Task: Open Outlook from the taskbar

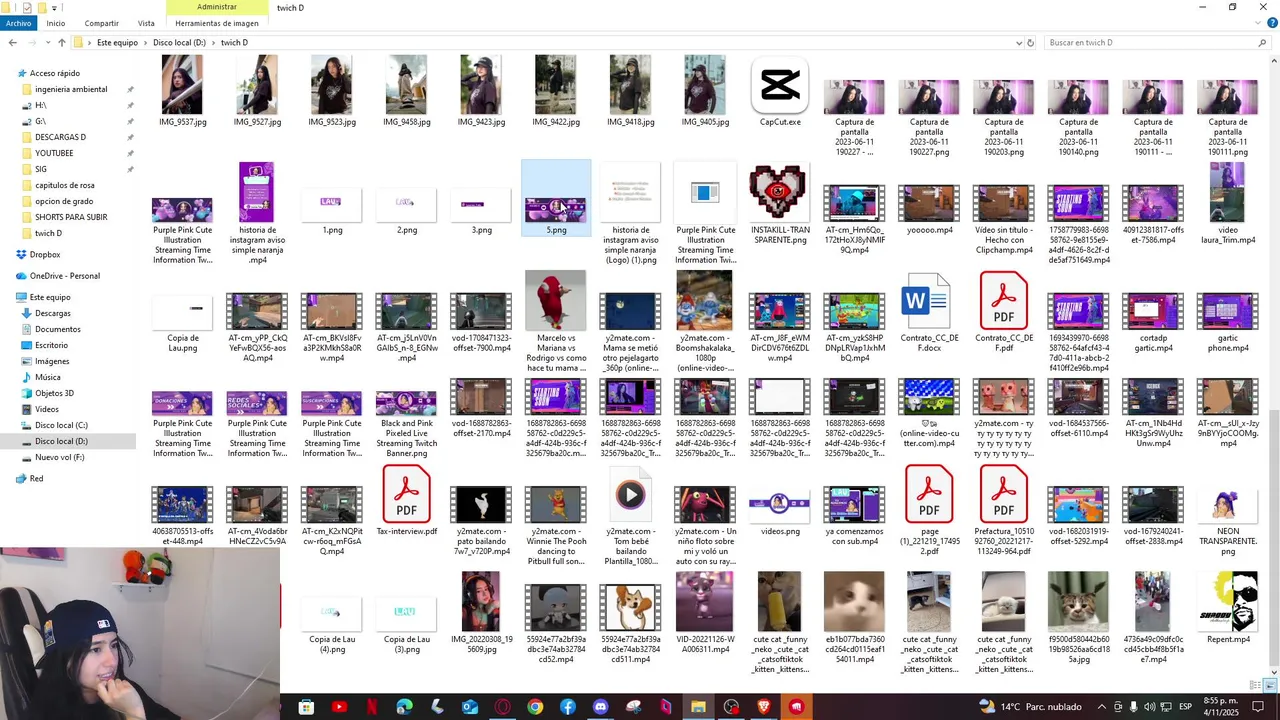Action: [470, 707]
